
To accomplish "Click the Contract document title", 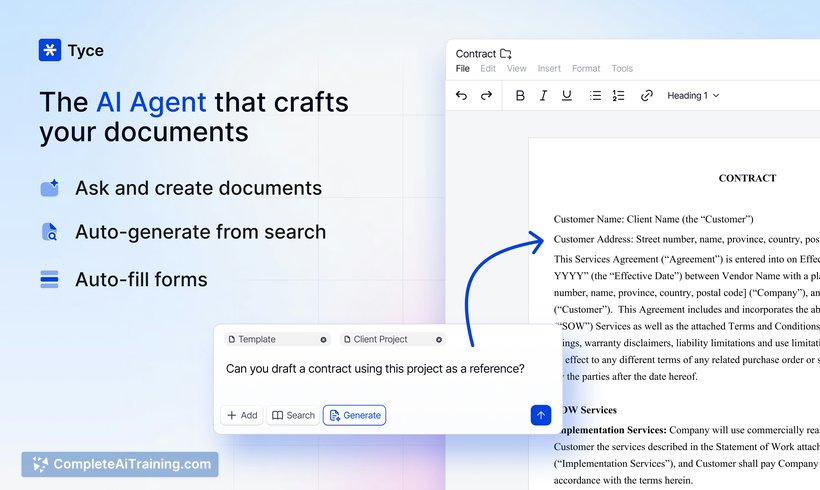I will [475, 53].
